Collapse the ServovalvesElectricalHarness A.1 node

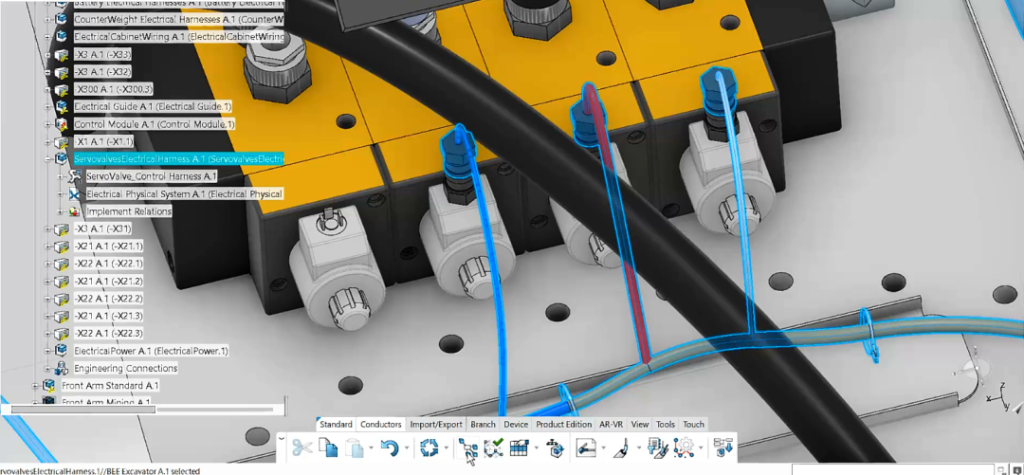click(x=48, y=159)
